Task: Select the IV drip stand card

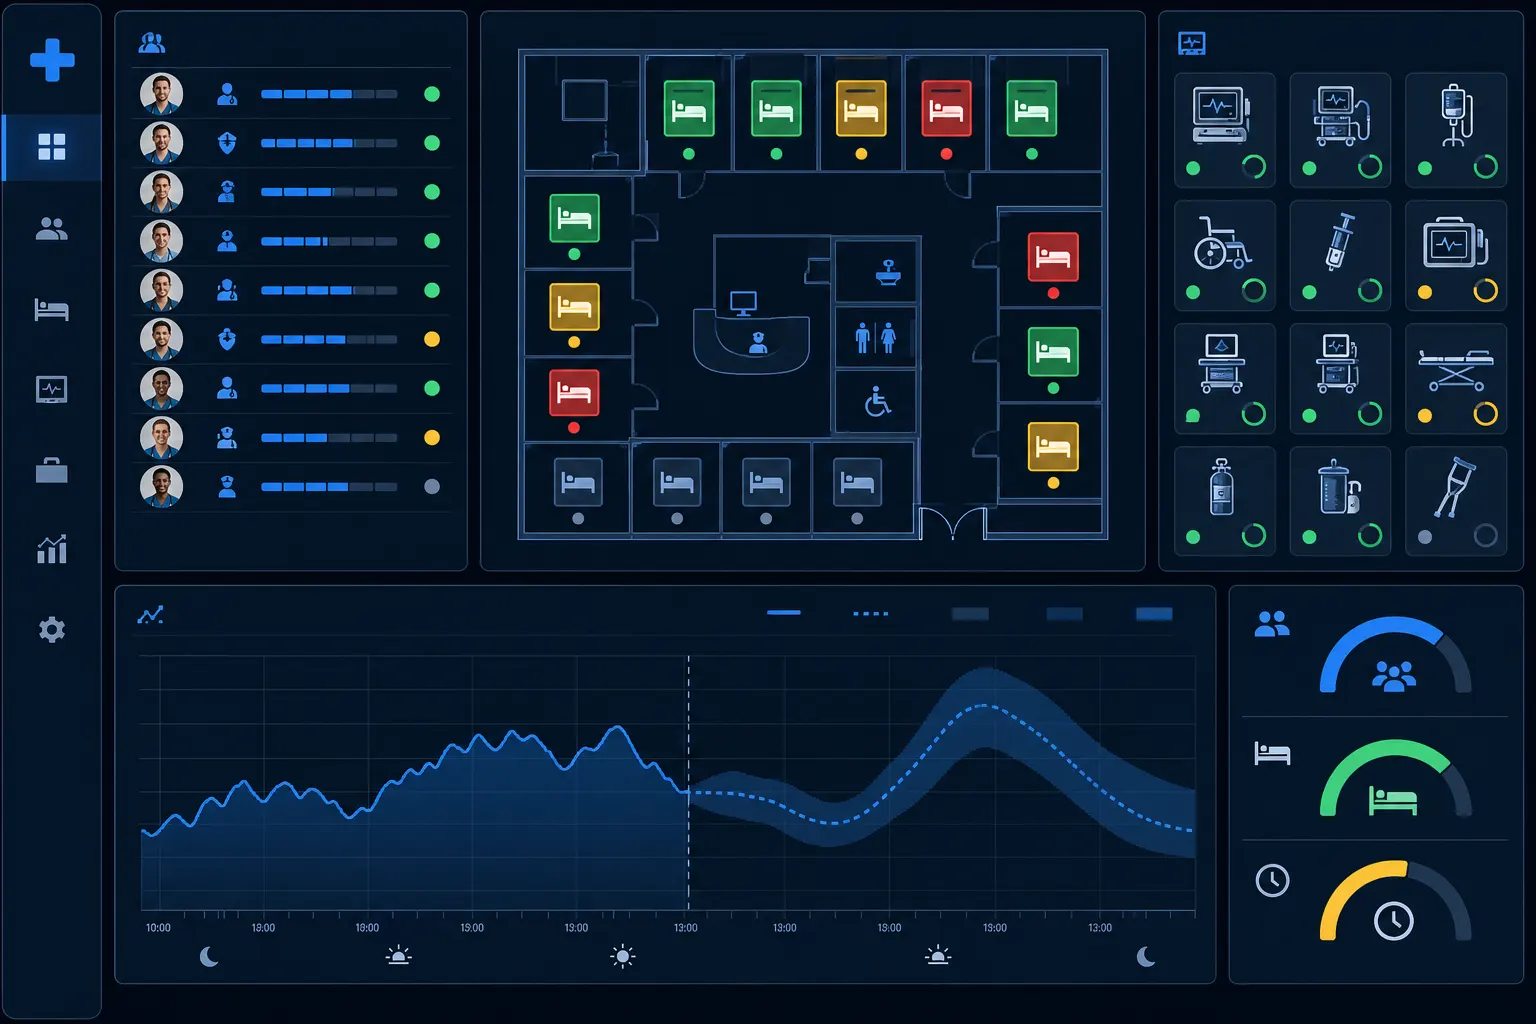Action: 1456,130
